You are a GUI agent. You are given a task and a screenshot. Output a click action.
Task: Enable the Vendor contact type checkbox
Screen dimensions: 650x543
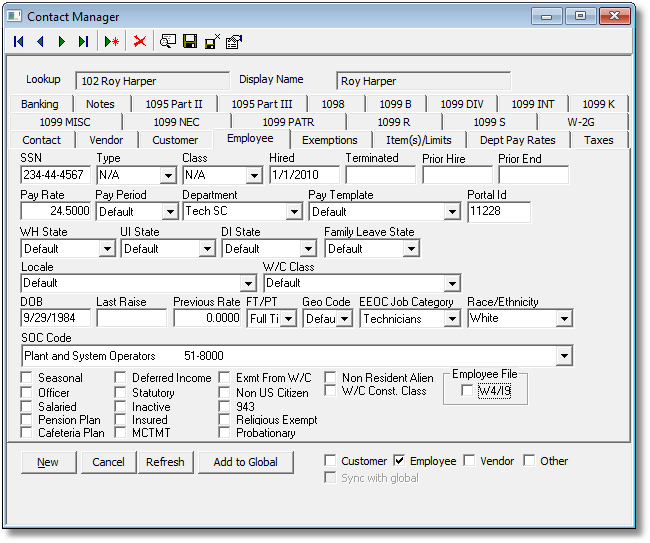click(x=469, y=461)
